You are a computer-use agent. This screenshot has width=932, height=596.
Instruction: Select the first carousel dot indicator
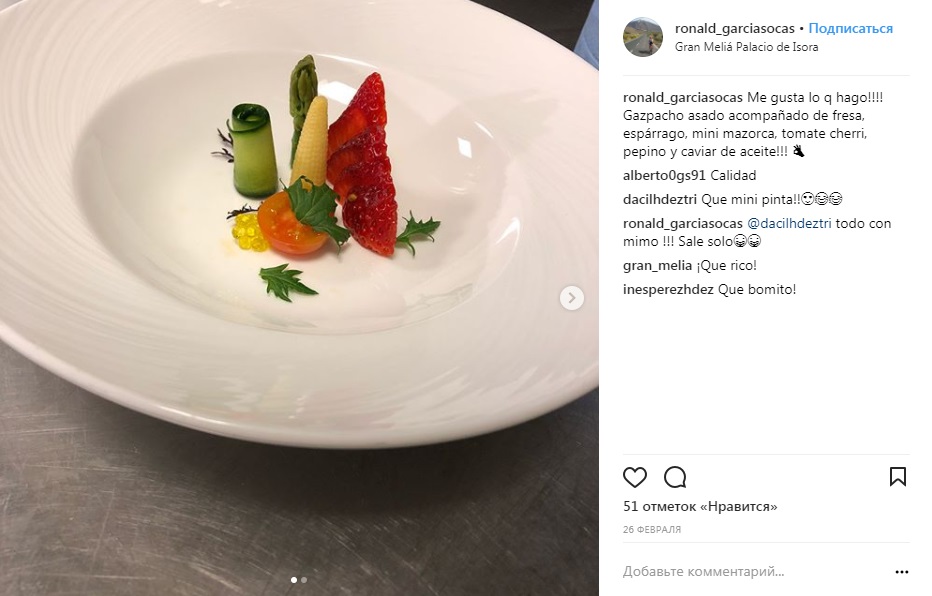click(x=294, y=579)
